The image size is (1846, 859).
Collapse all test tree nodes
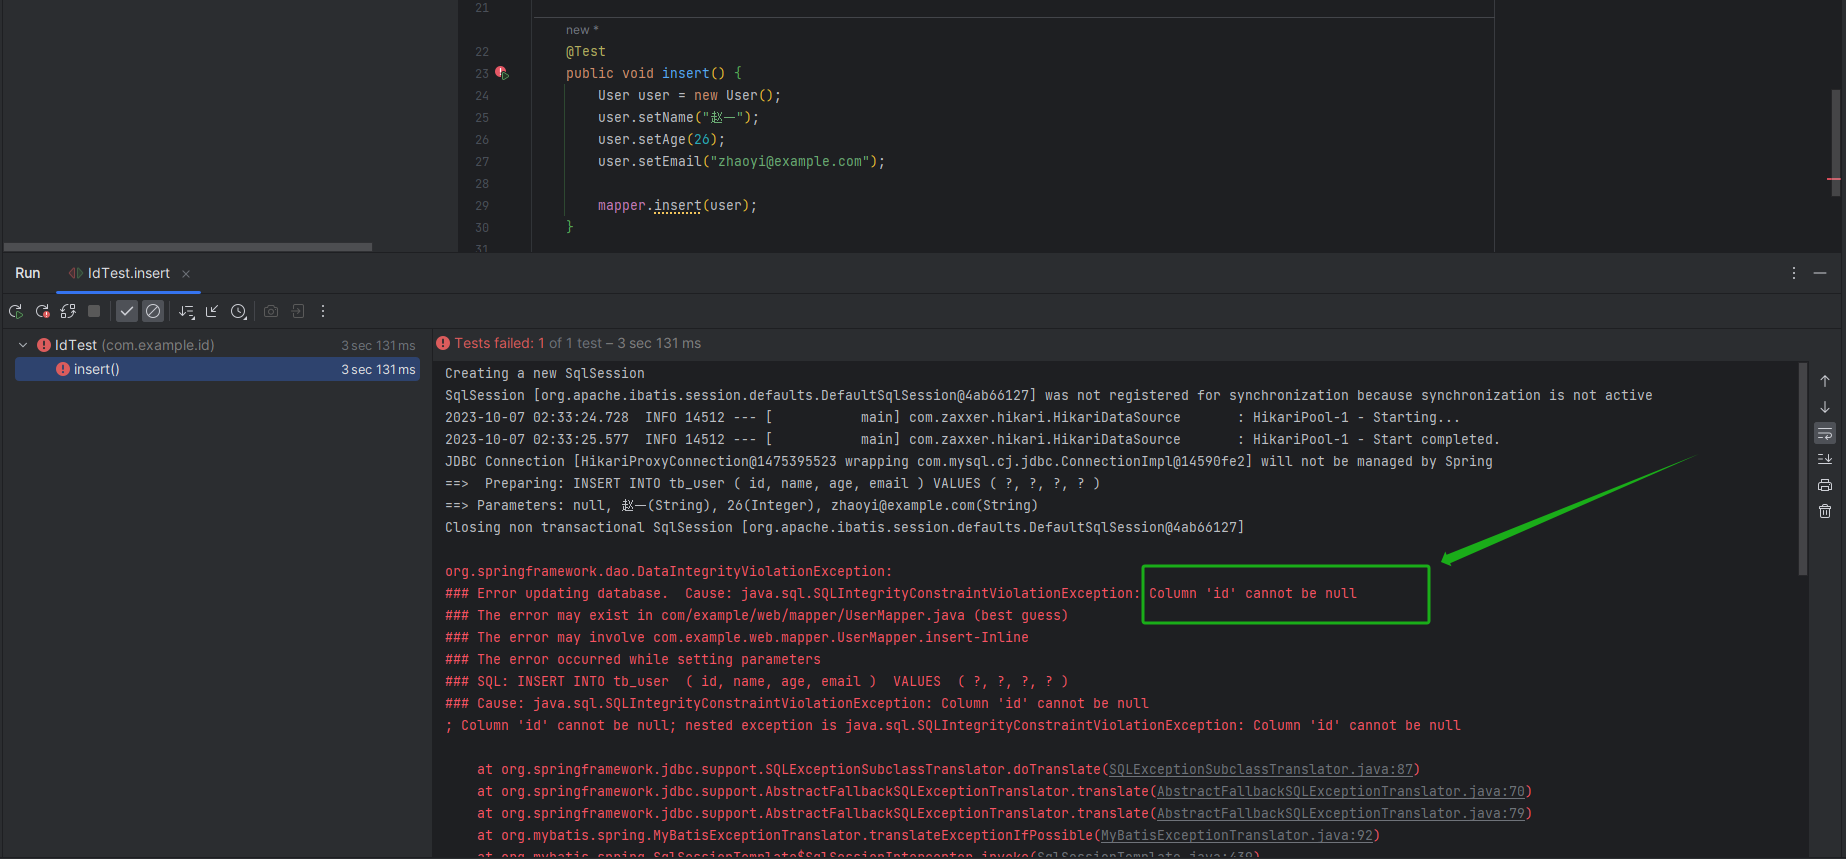click(212, 312)
